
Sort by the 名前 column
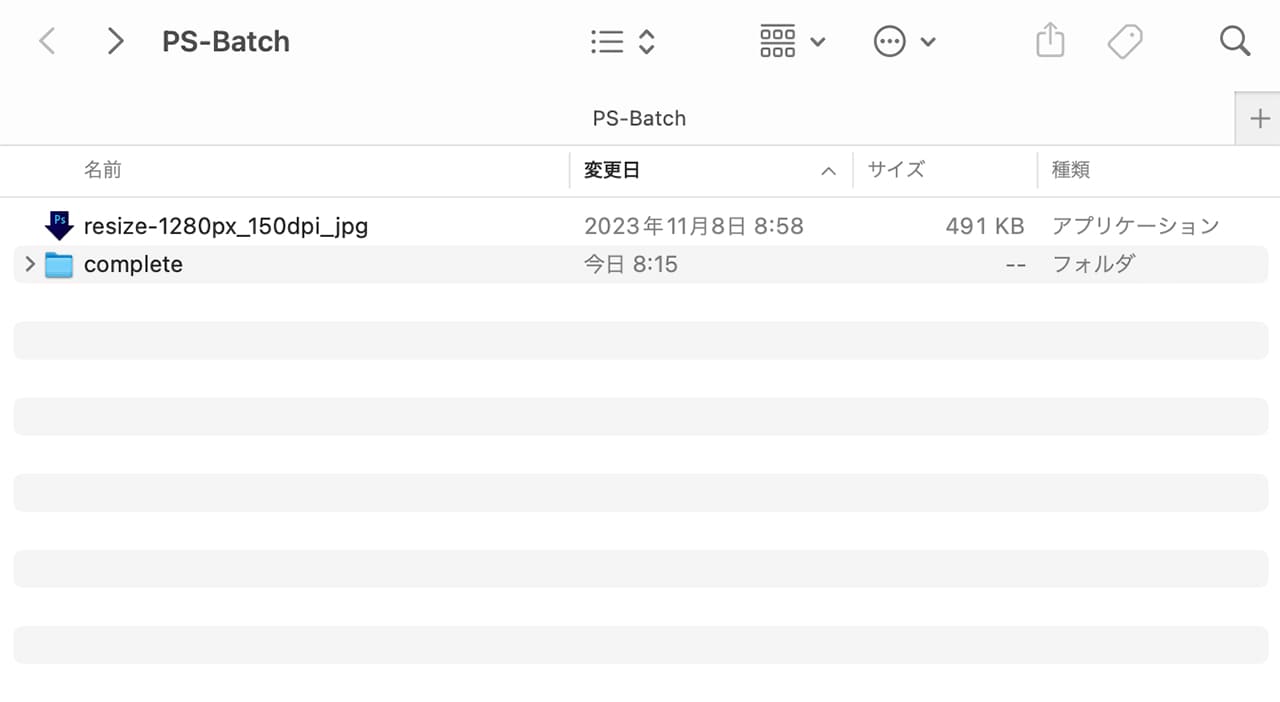tap(103, 171)
